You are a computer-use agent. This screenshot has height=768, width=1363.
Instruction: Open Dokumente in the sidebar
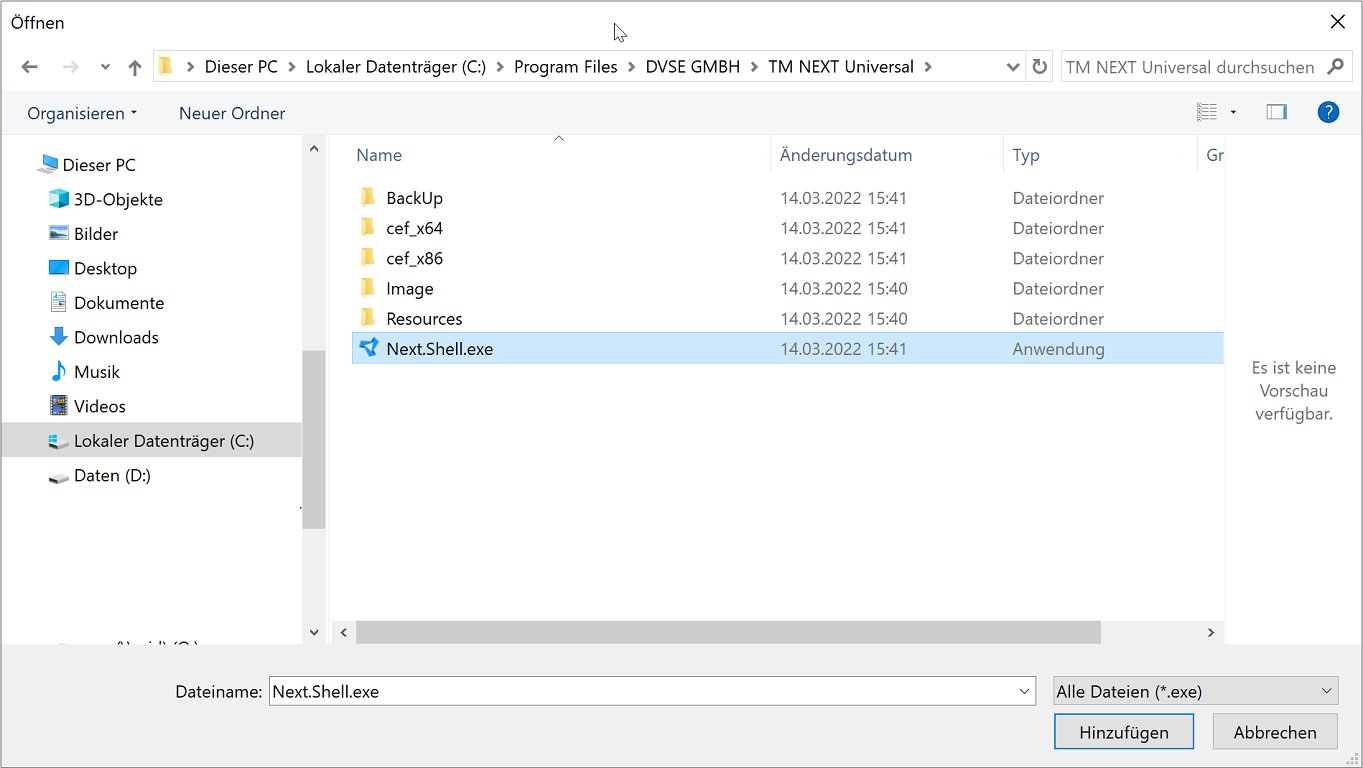pos(119,303)
